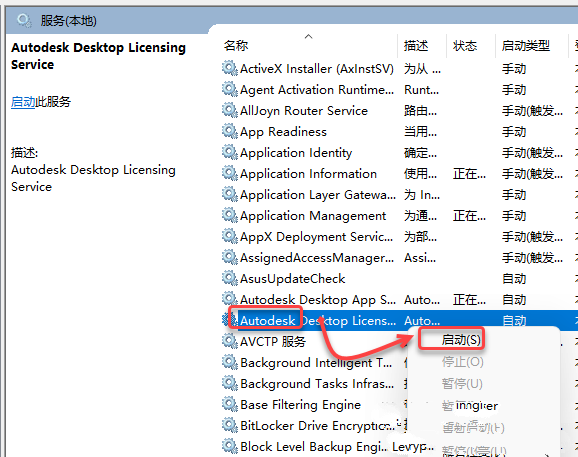Click gear icon beside App Readiness
The height and width of the screenshot is (457, 578).
pos(229,132)
